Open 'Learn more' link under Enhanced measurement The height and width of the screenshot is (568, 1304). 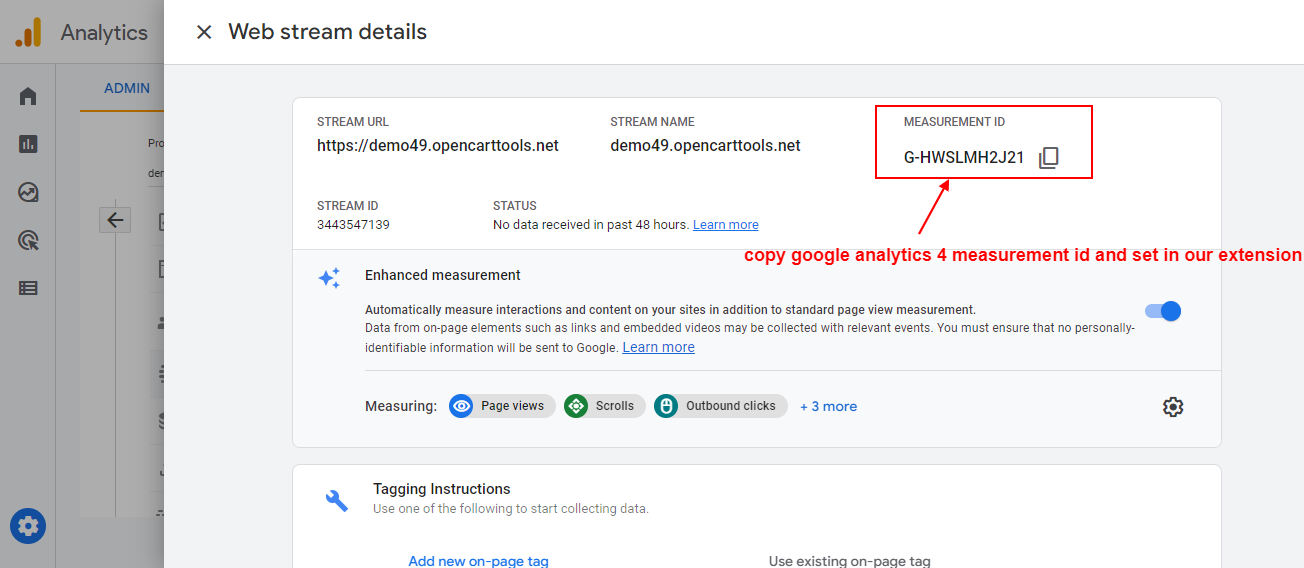pos(658,347)
